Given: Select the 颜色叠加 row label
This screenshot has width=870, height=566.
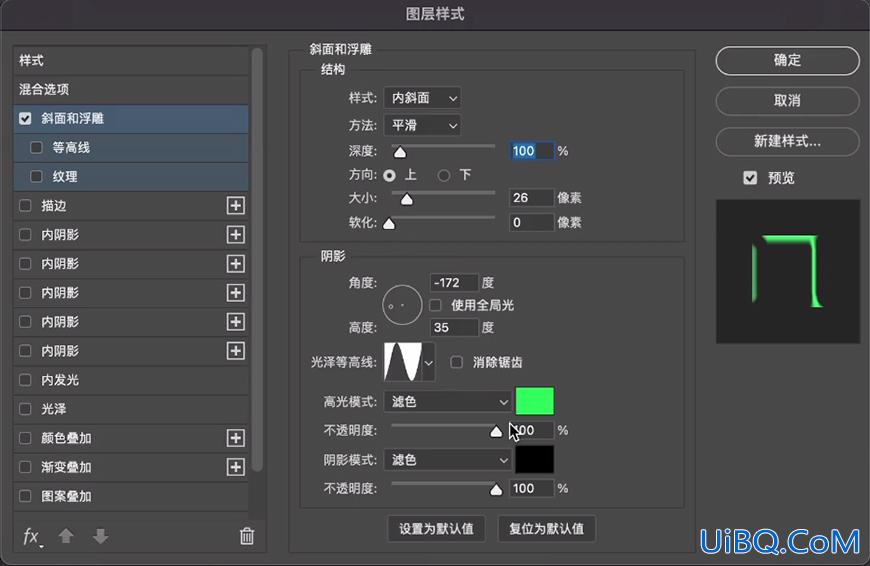Looking at the screenshot, I should tap(66, 438).
